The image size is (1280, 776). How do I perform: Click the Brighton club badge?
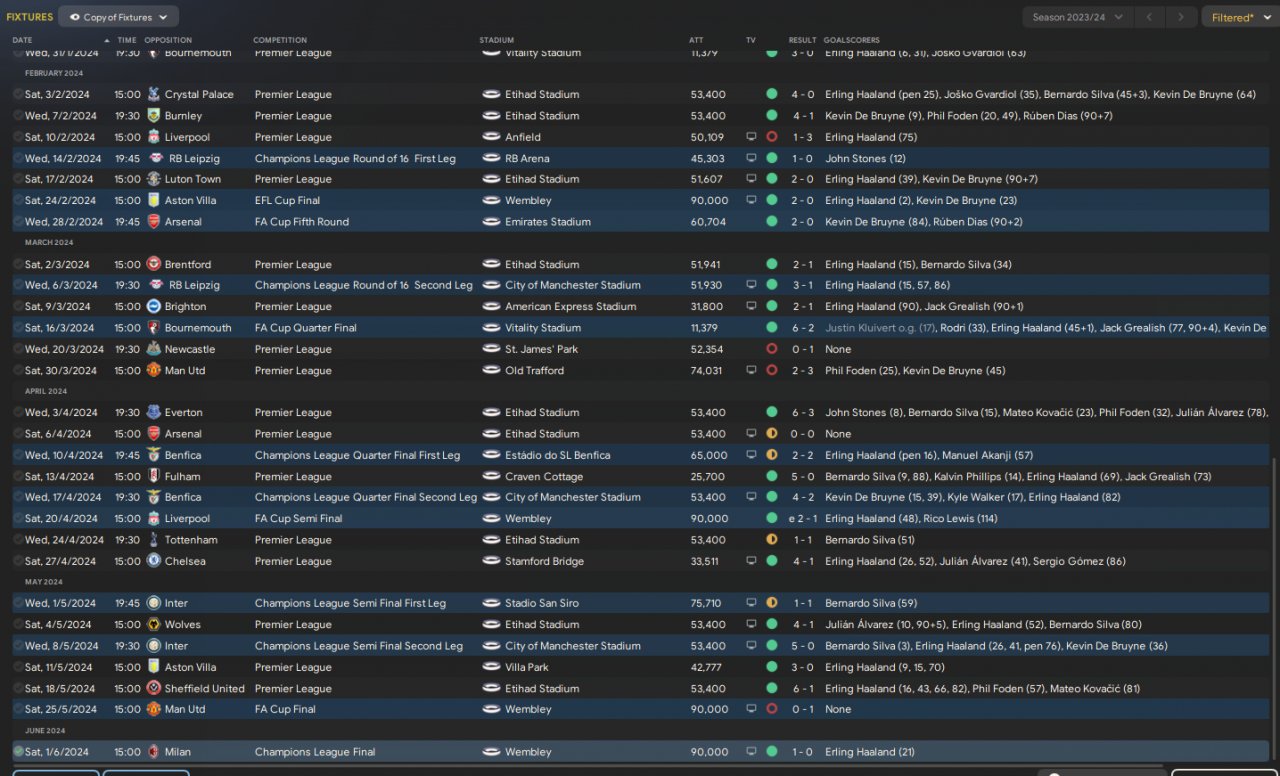point(153,307)
